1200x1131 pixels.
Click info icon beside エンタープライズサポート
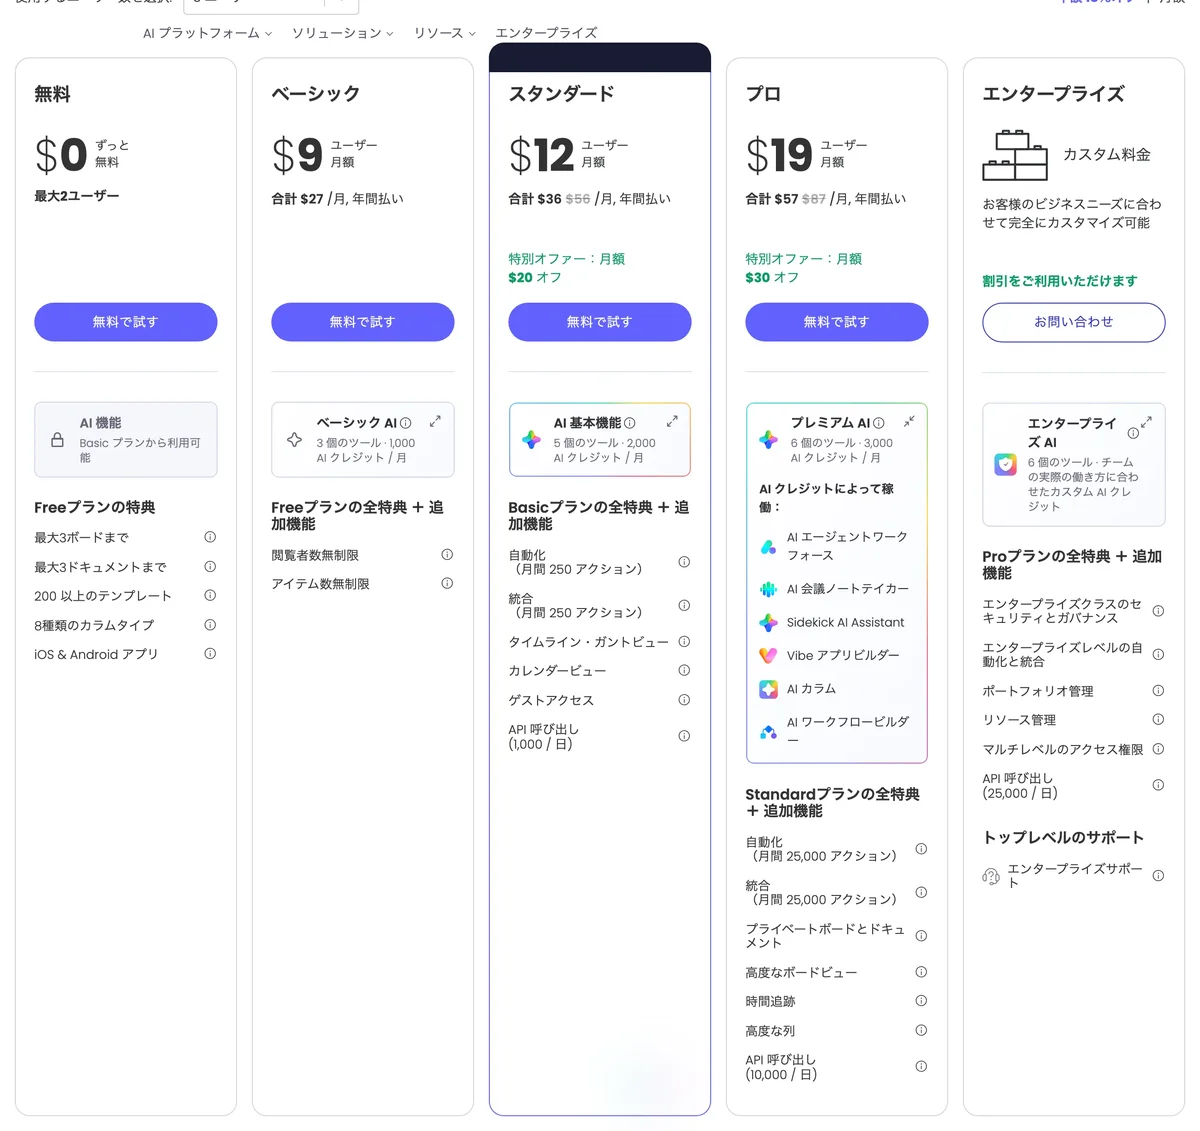1158,876
